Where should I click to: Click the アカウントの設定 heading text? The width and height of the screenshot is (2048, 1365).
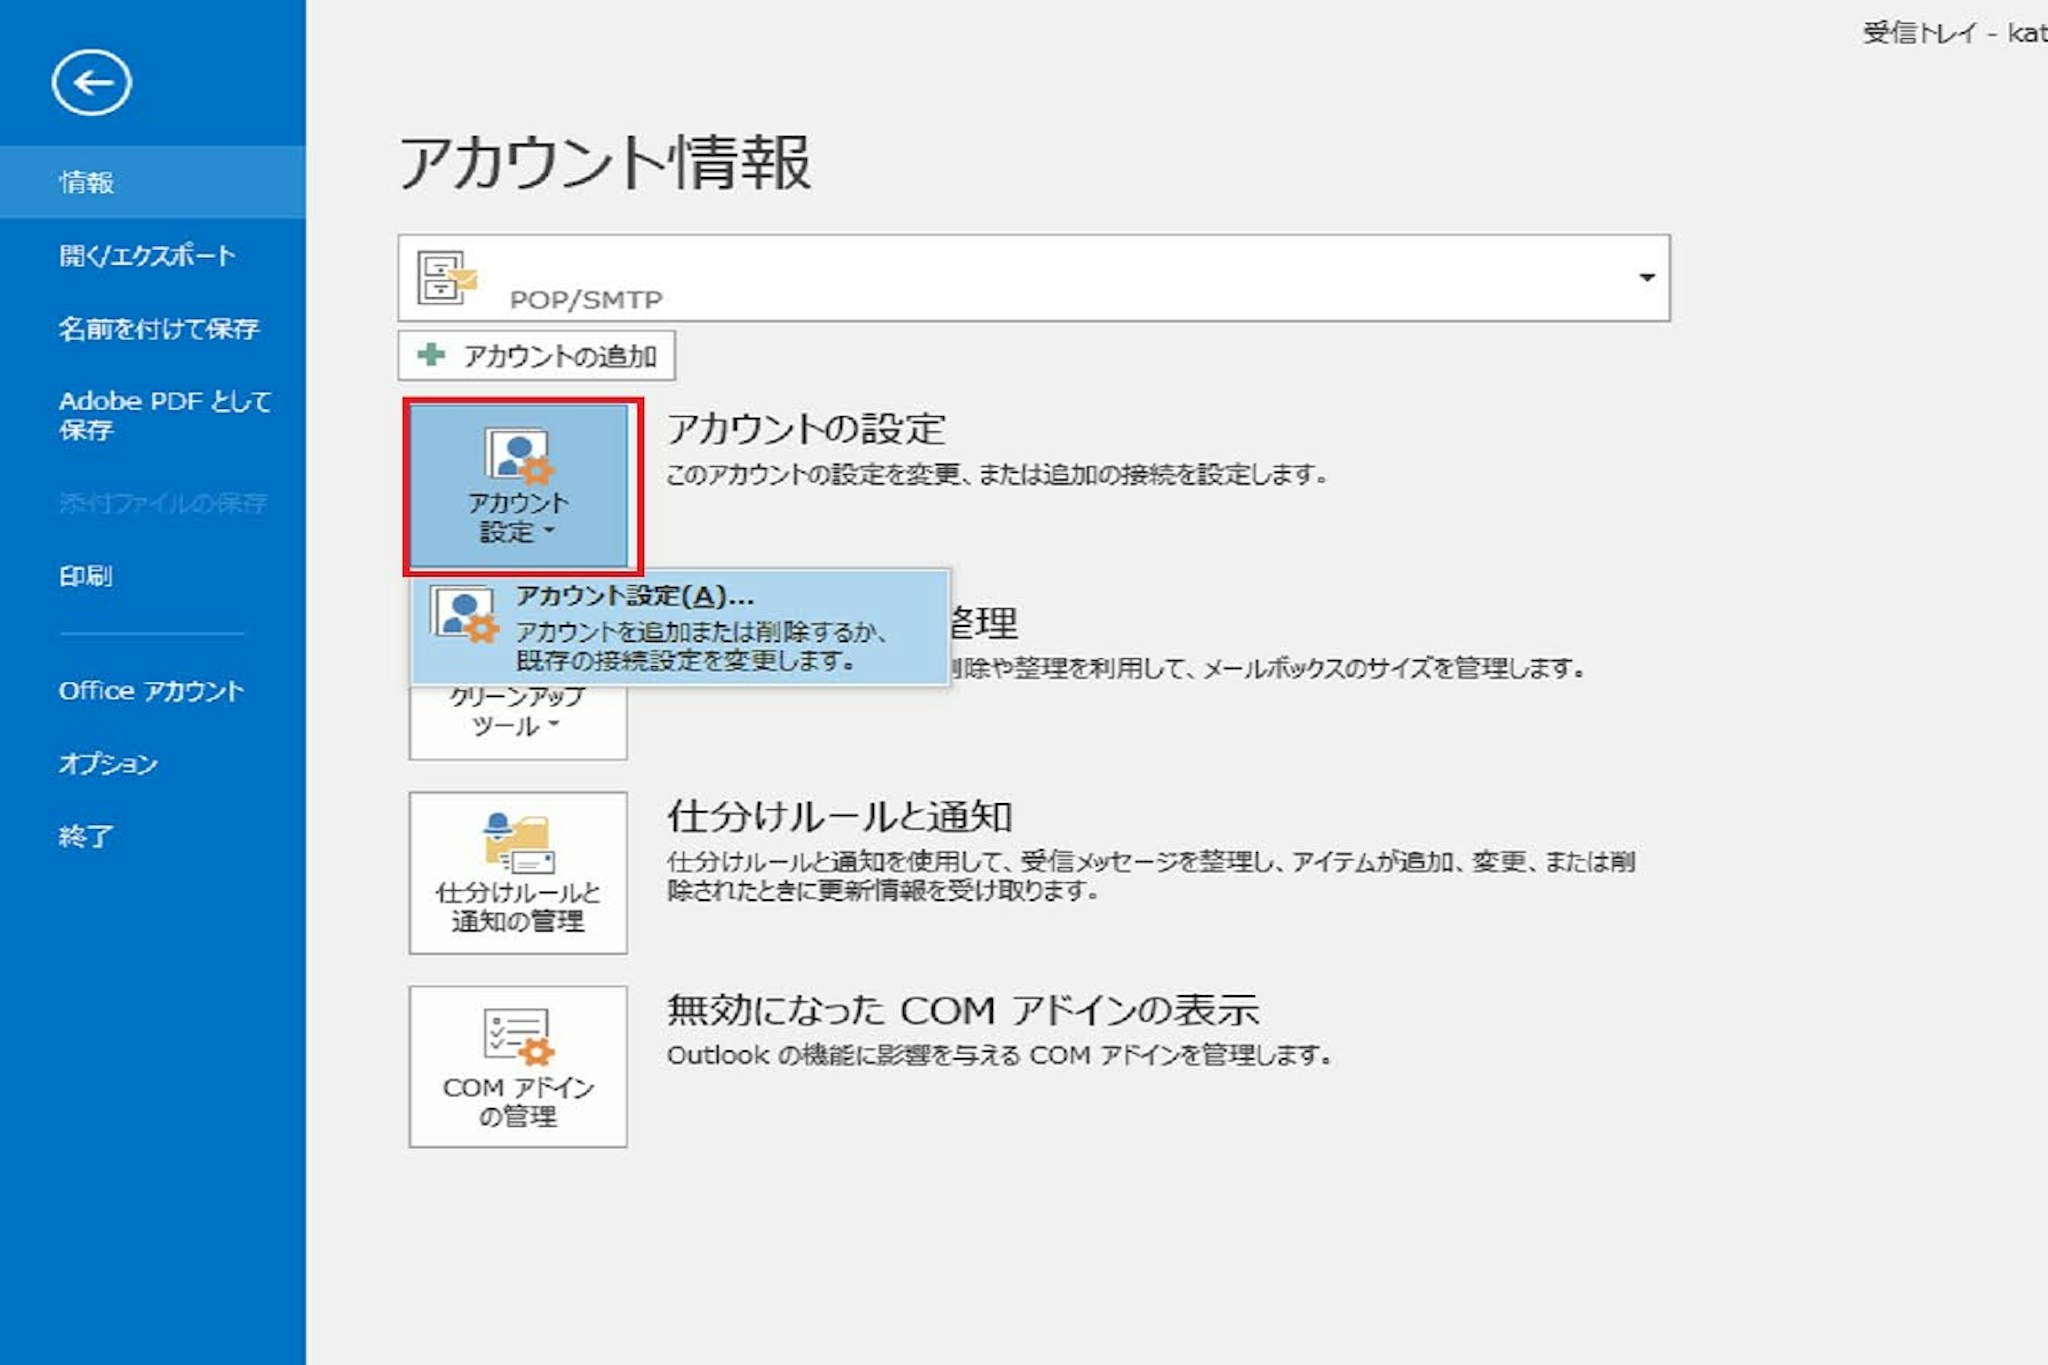806,429
